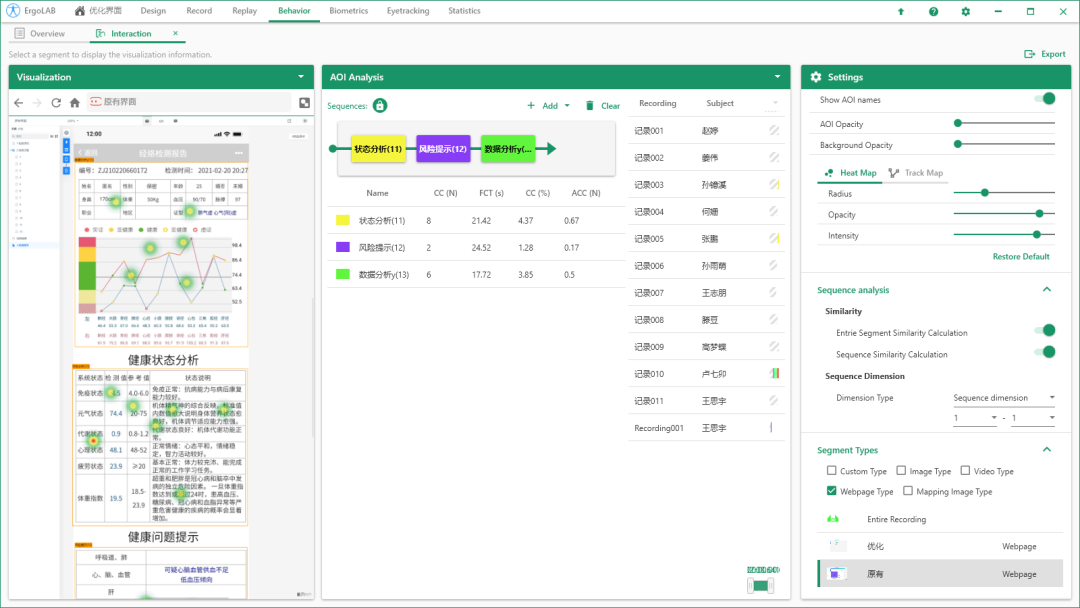Click the yellow swatch for 状态分析(11)

(x=342, y=220)
